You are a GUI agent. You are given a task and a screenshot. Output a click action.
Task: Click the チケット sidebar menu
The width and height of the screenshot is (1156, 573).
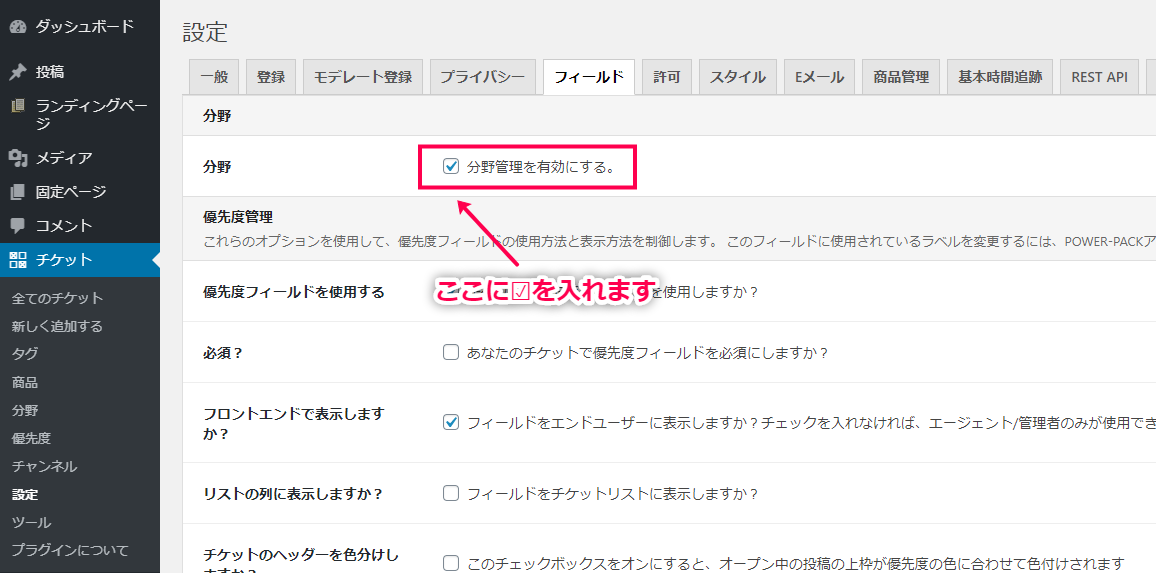pos(80,260)
